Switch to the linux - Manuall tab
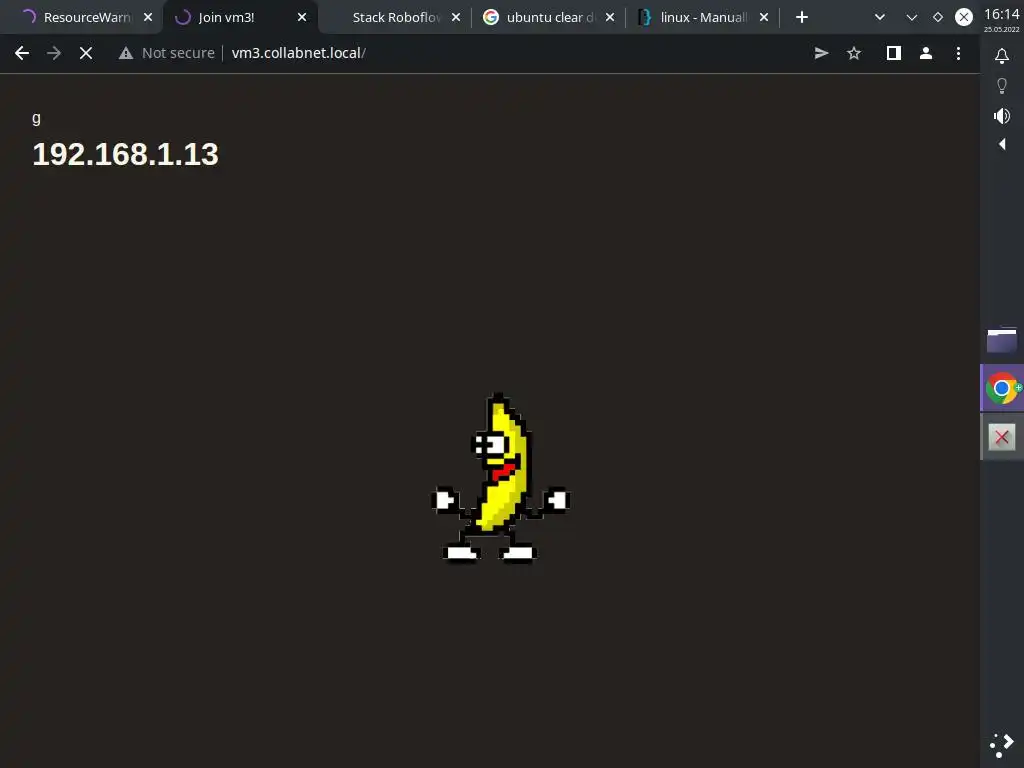 [x=704, y=17]
